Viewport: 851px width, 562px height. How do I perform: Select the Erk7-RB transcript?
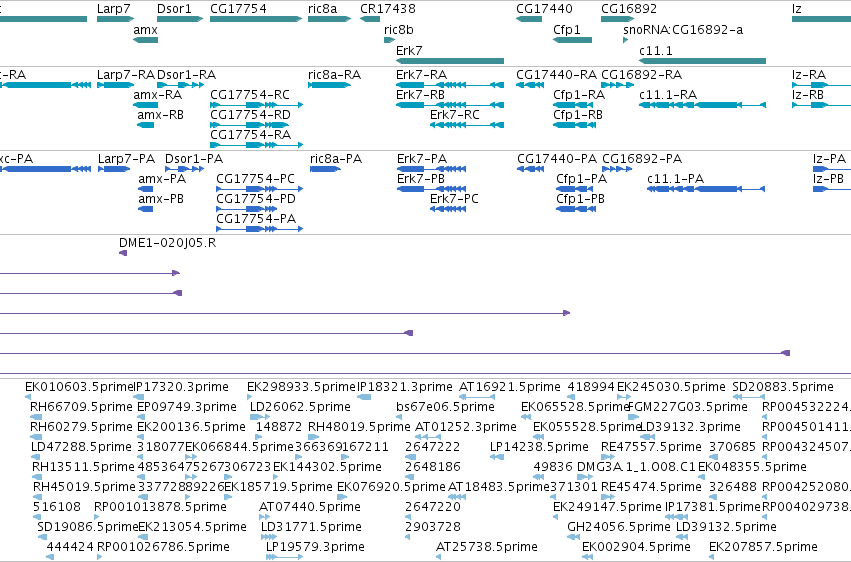pyautogui.click(x=450, y=105)
